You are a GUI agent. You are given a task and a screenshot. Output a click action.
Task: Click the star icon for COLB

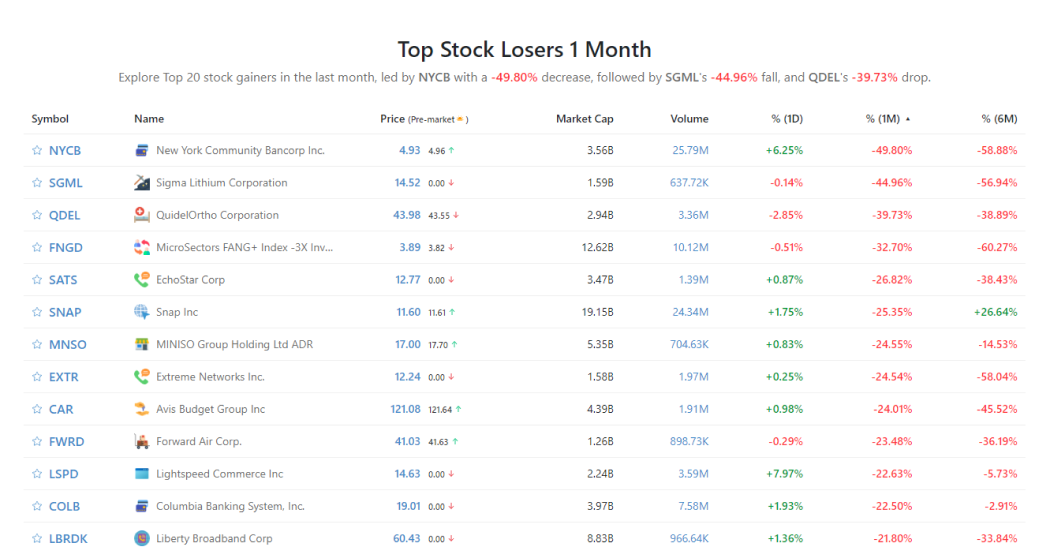[37, 506]
